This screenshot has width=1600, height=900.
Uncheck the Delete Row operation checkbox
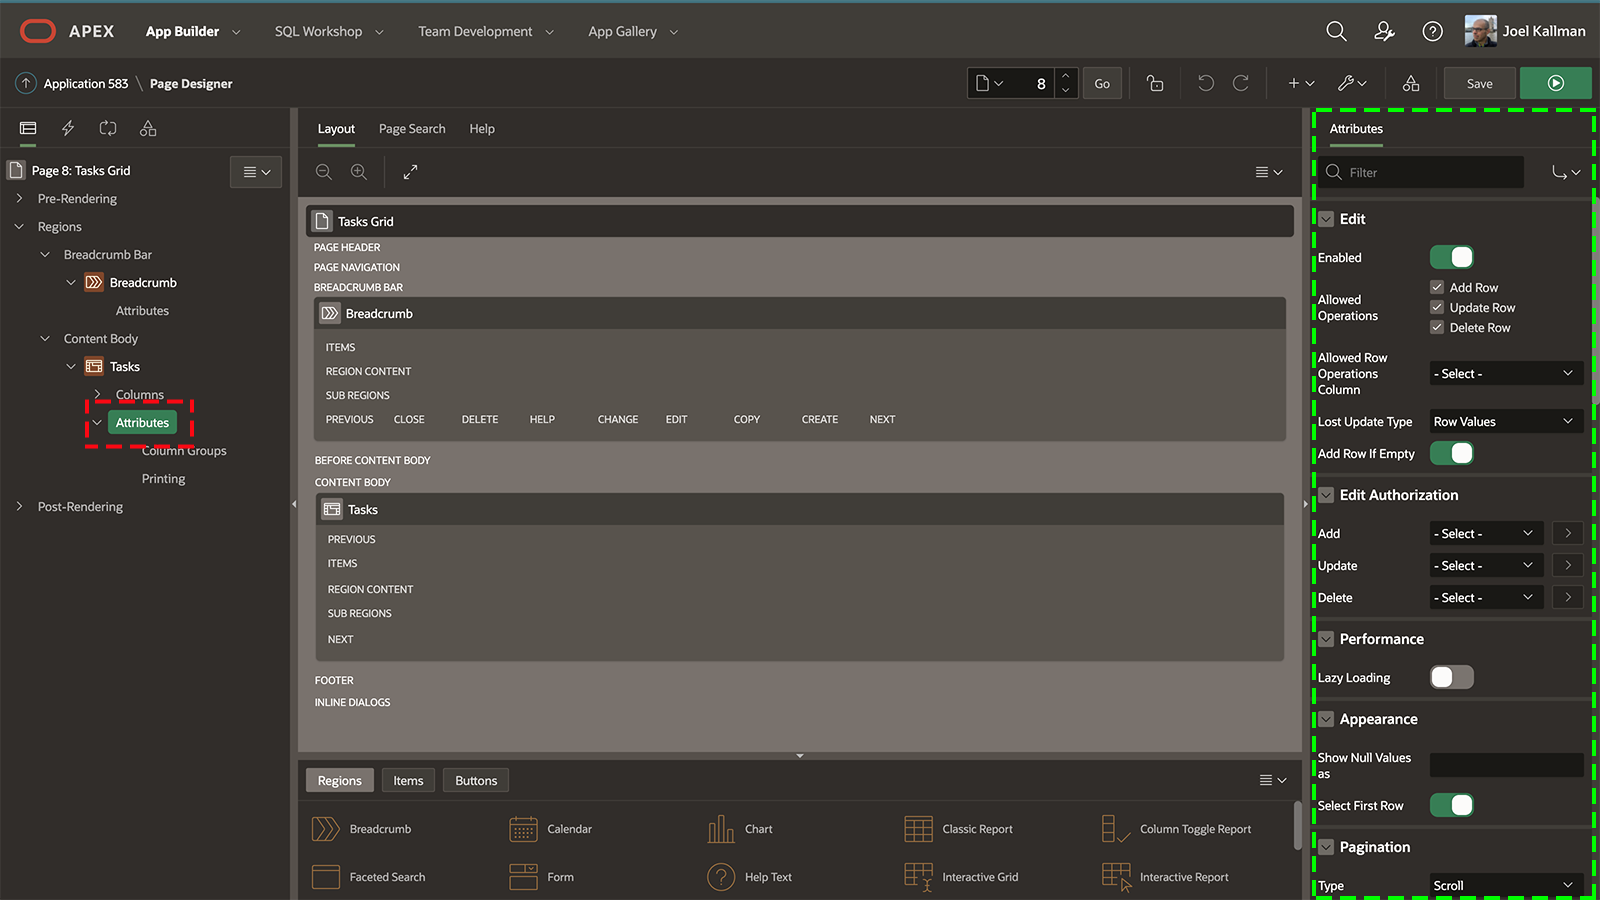point(1437,327)
